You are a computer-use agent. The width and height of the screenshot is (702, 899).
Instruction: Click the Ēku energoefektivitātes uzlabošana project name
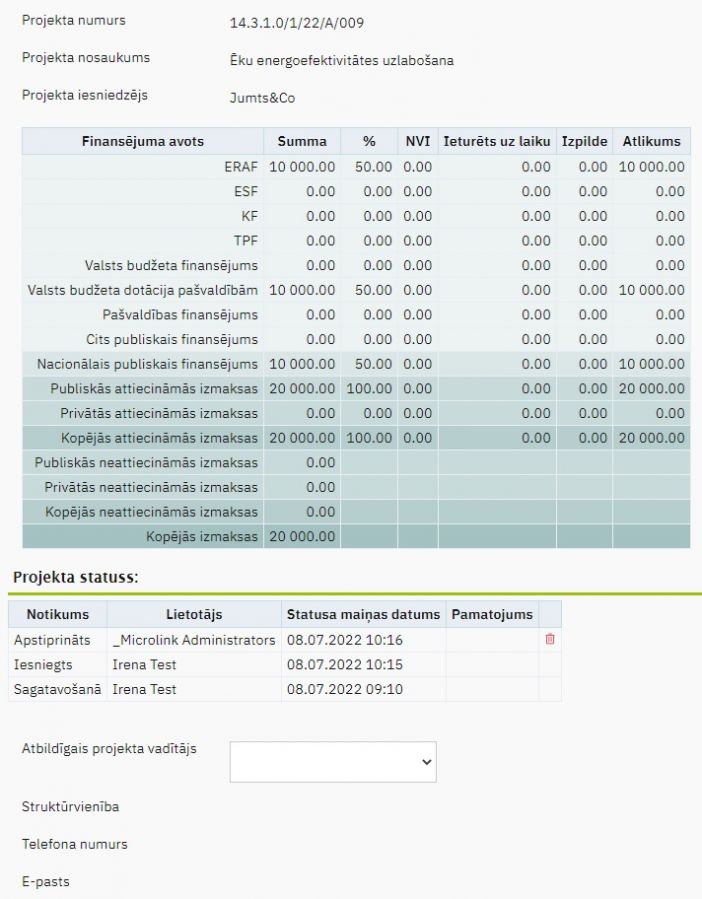coord(341,61)
